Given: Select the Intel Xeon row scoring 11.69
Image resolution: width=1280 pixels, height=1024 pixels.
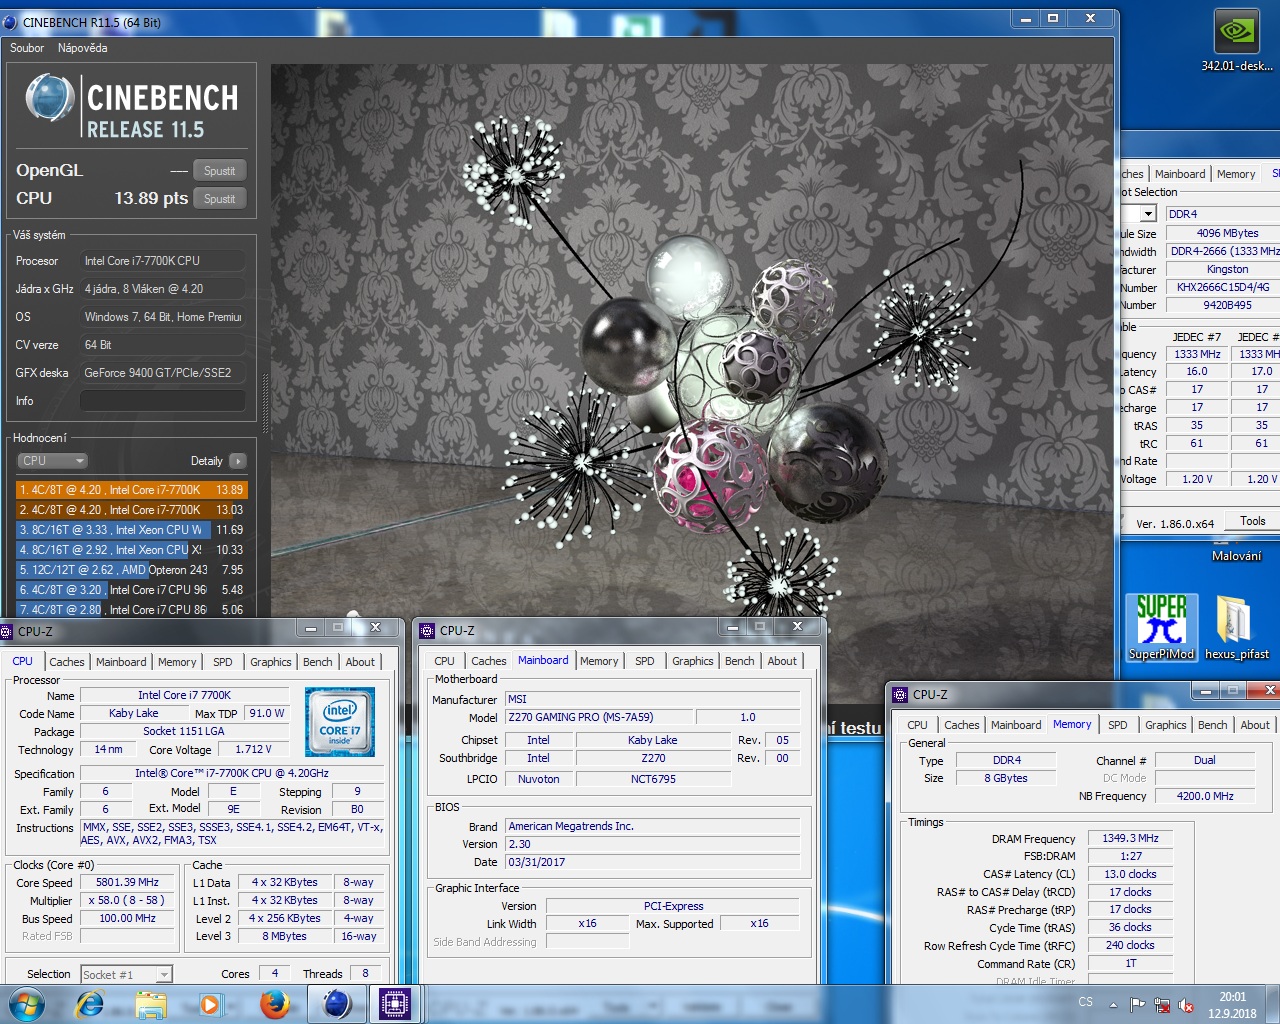Looking at the screenshot, I should pyautogui.click(x=131, y=530).
